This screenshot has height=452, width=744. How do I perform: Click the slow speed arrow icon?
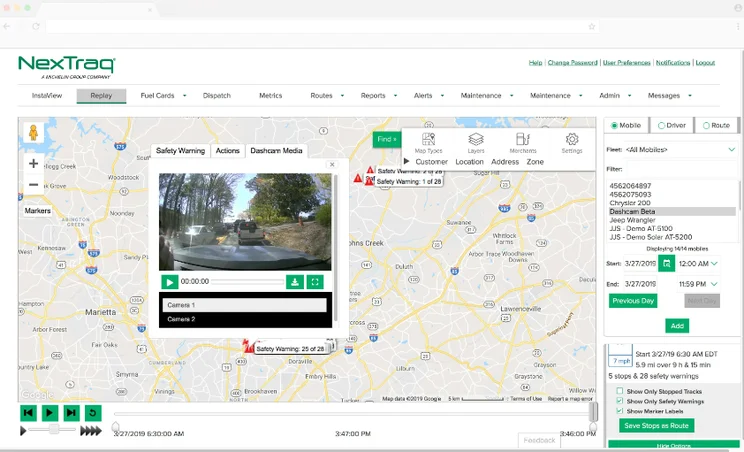pos(23,431)
